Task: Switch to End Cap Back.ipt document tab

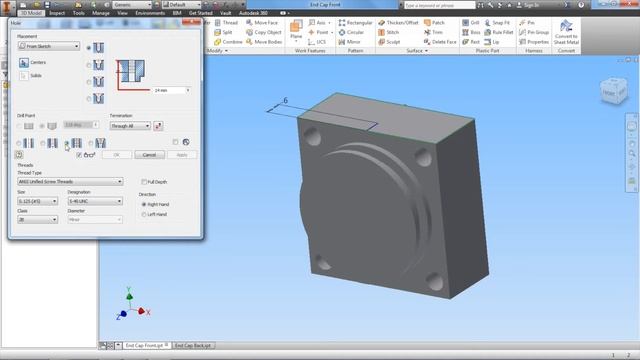Action: [x=193, y=346]
